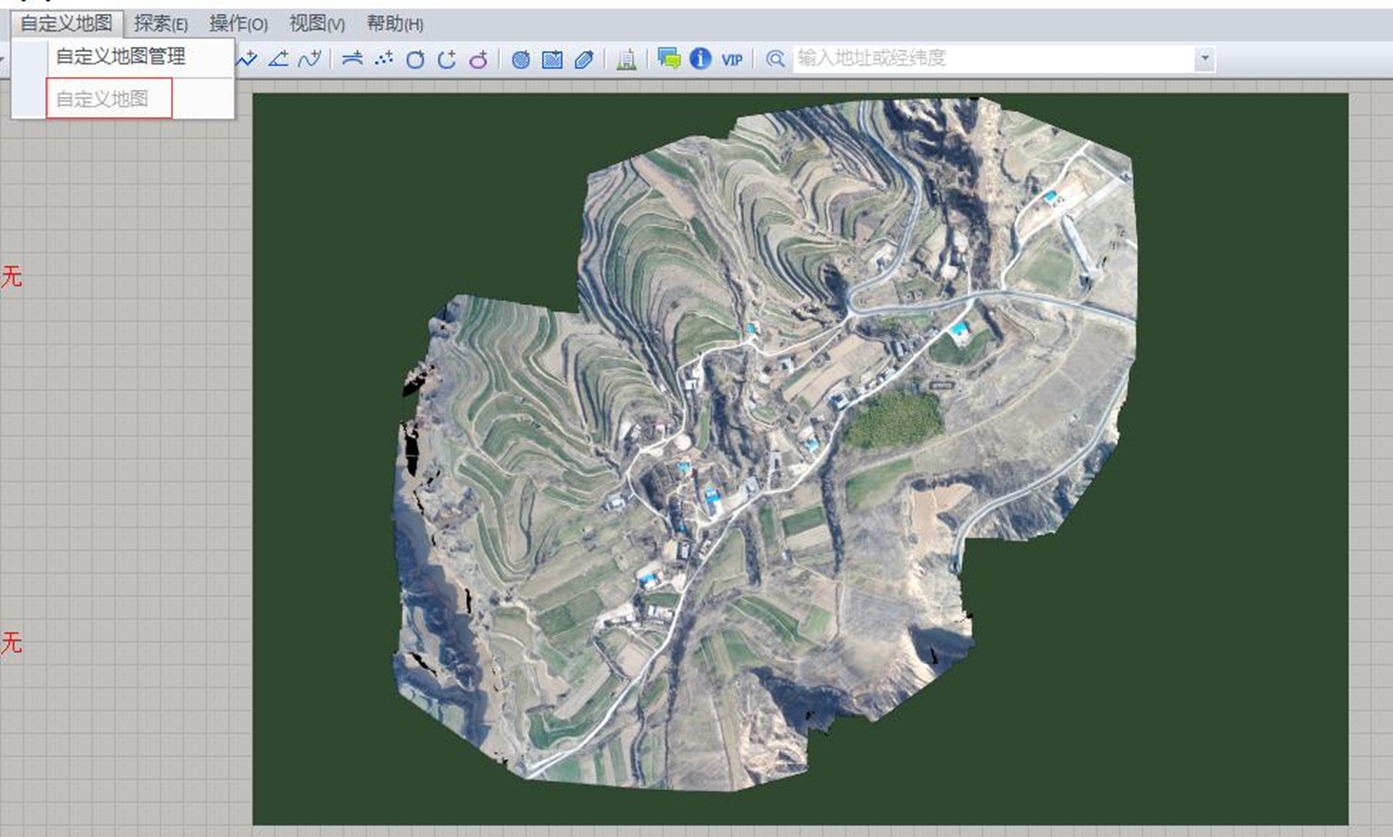This screenshot has width=1393, height=837.
Task: Click the magnifier search icon
Action: [x=775, y=59]
